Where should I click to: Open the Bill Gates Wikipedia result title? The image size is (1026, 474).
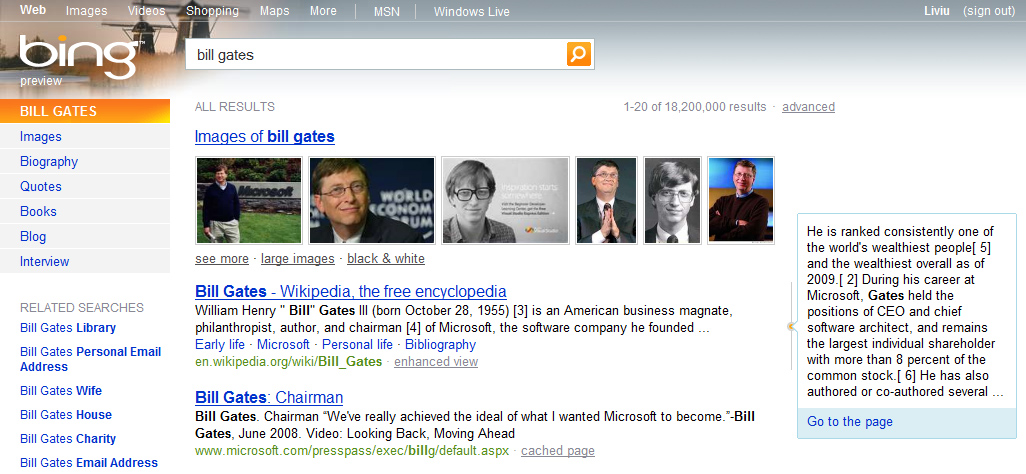351,291
